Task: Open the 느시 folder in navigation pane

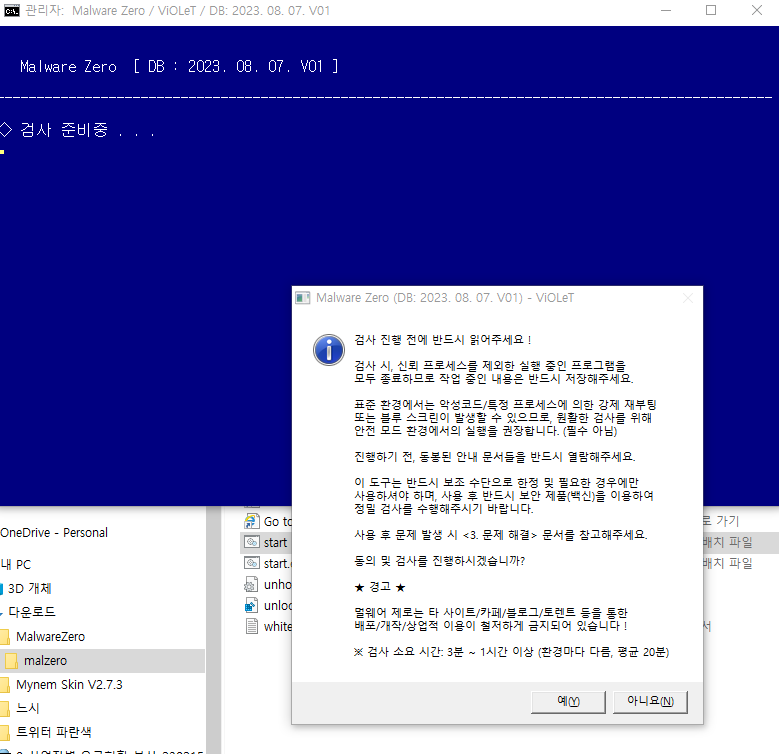Action: (x=27, y=708)
